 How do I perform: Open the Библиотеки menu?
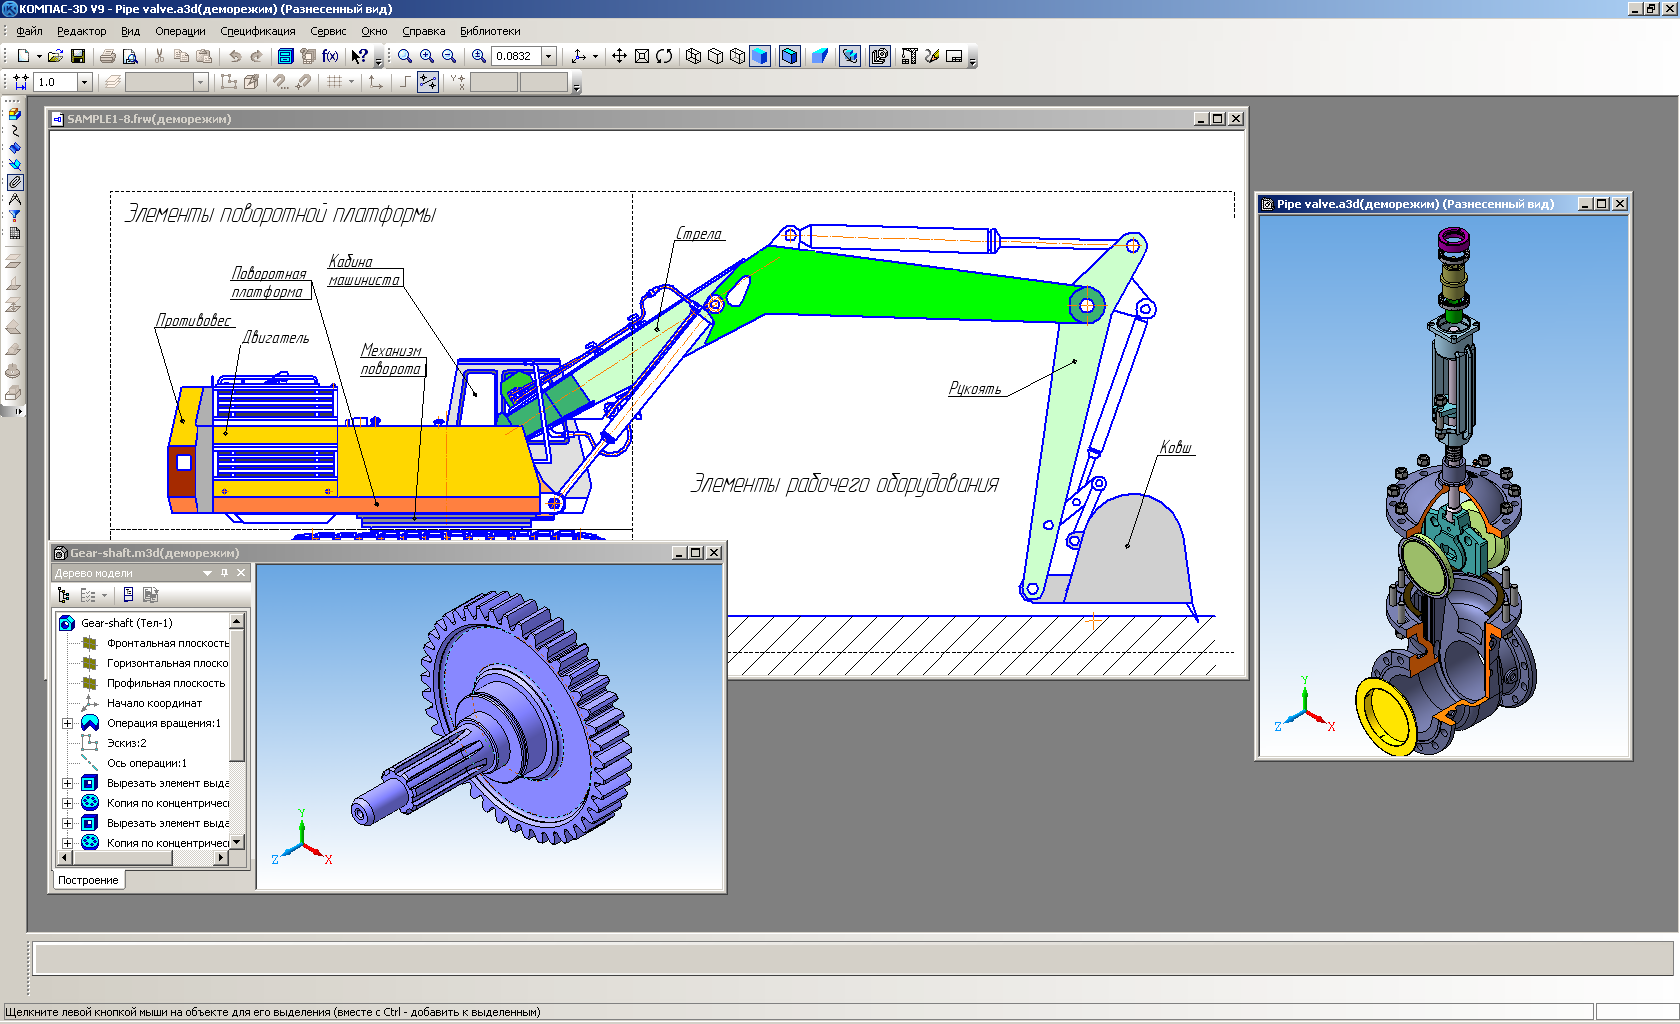pos(490,31)
